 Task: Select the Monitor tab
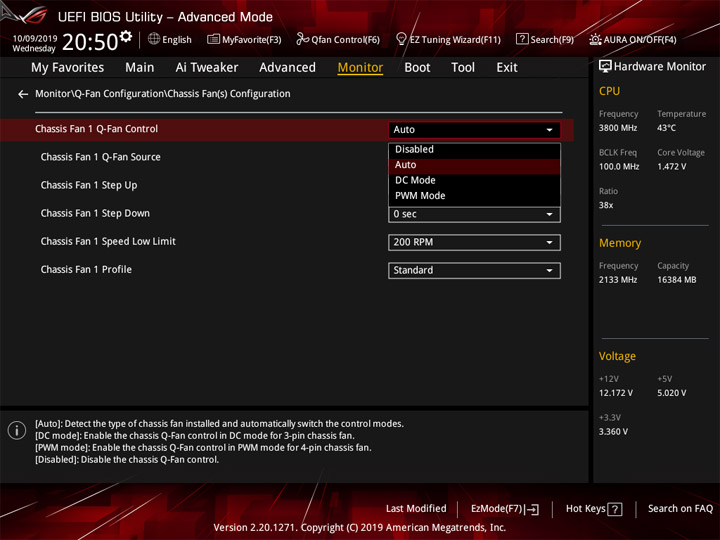tap(360, 68)
